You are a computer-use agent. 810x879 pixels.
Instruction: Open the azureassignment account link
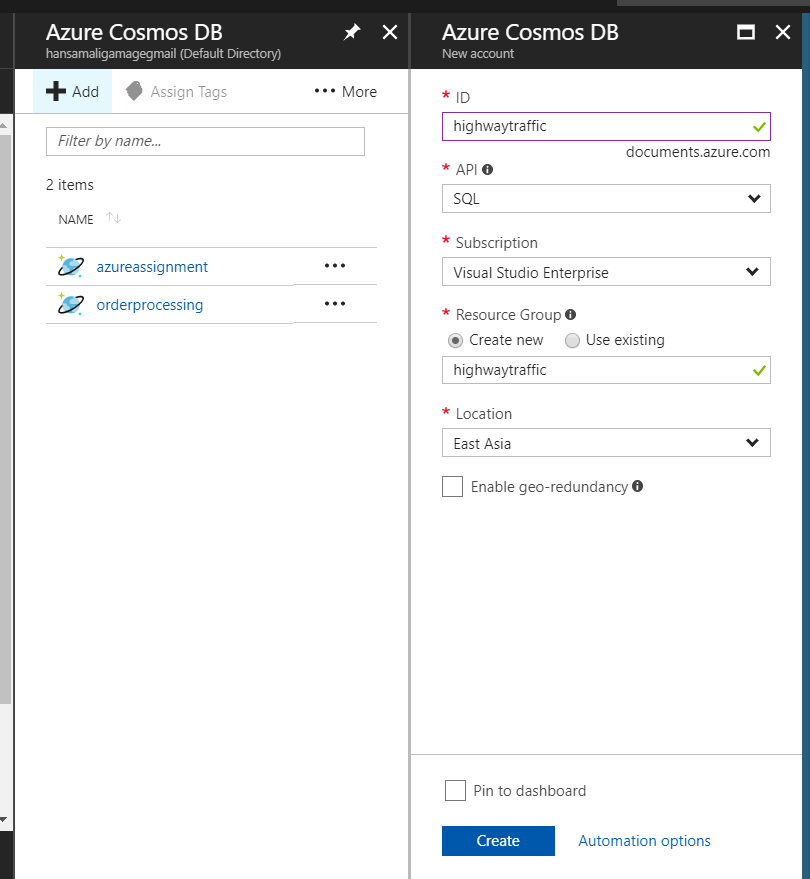pyautogui.click(x=152, y=267)
